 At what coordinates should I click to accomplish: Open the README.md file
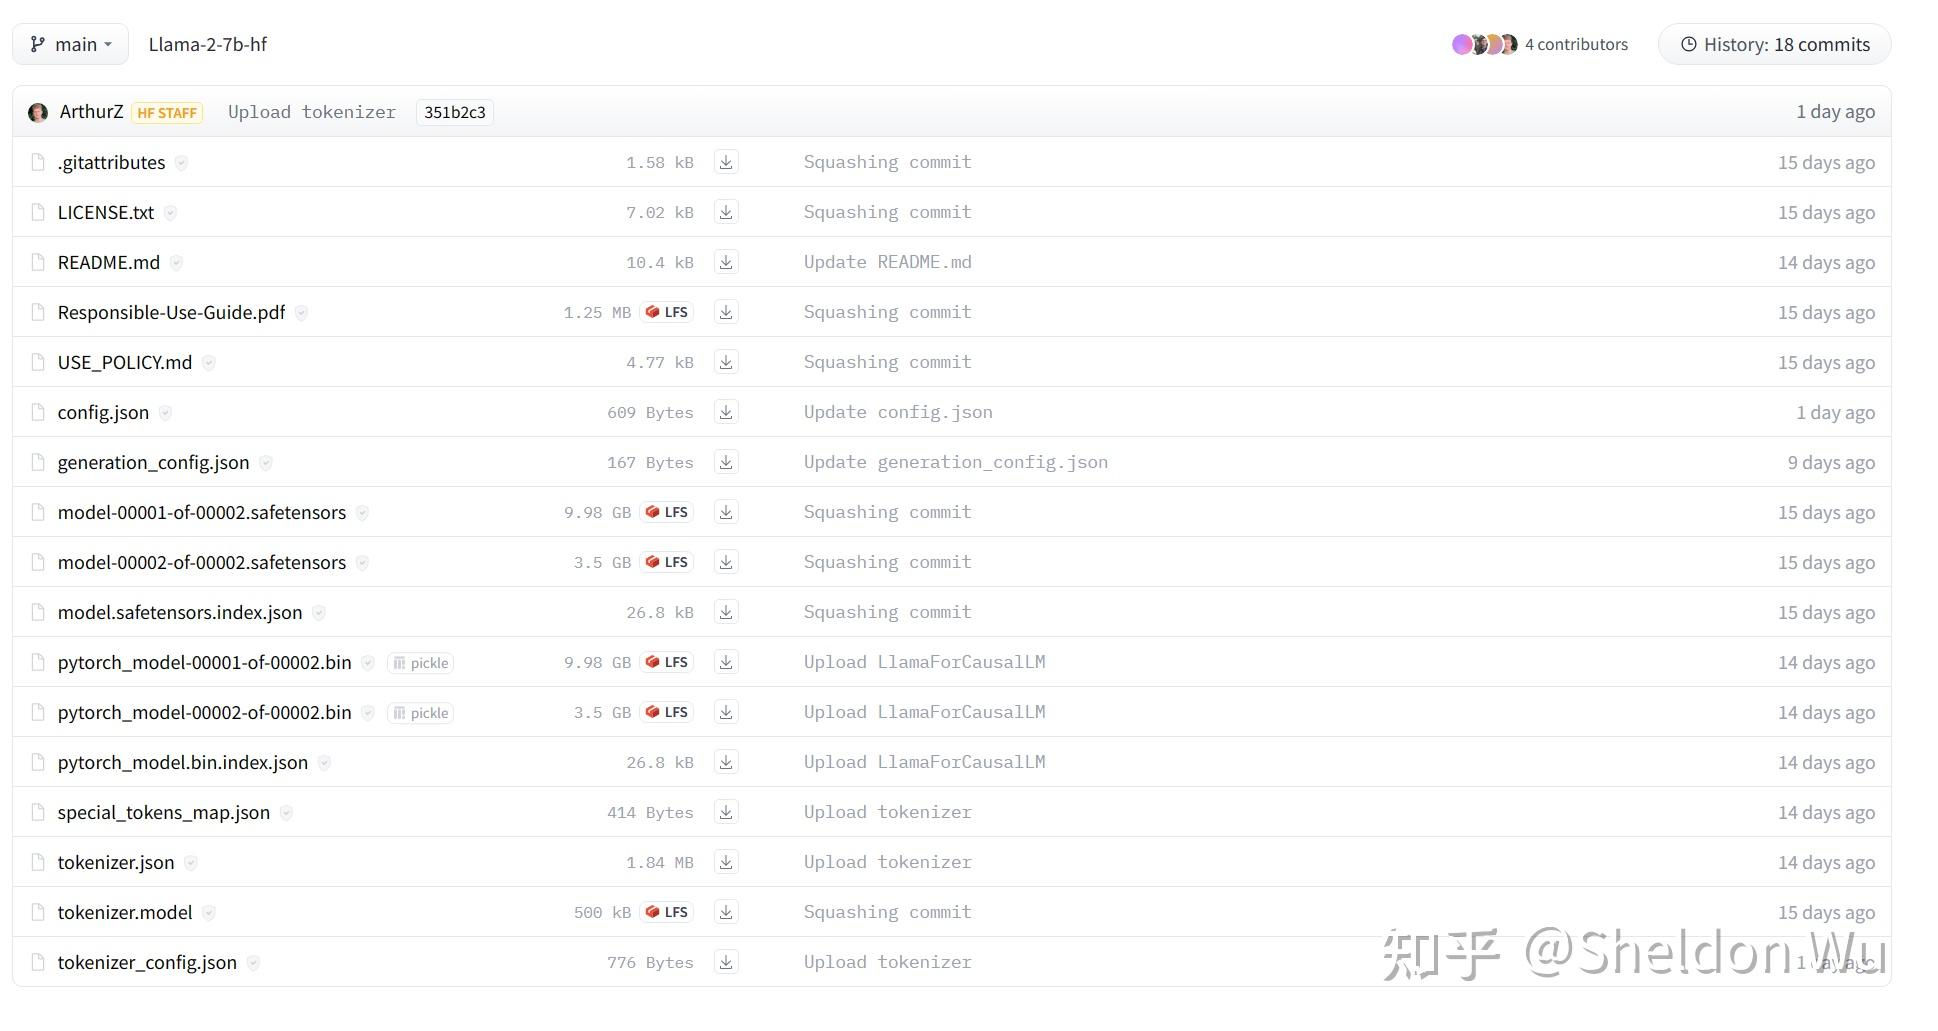click(108, 262)
